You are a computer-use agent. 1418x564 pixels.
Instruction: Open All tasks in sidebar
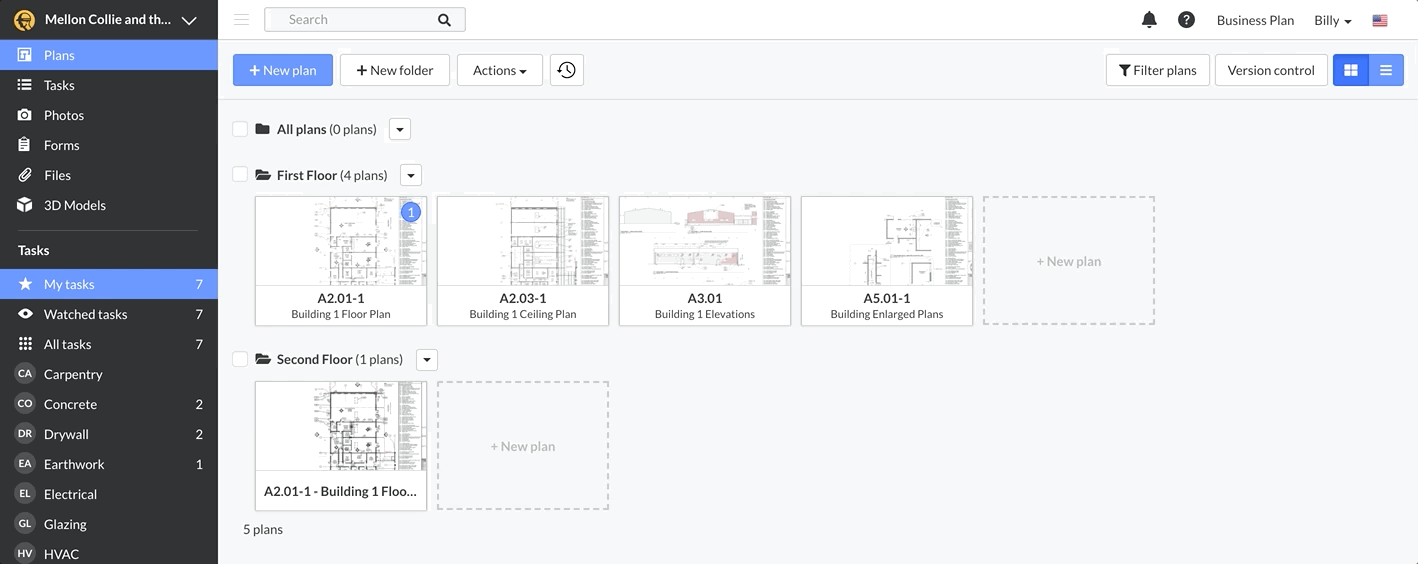click(x=109, y=344)
